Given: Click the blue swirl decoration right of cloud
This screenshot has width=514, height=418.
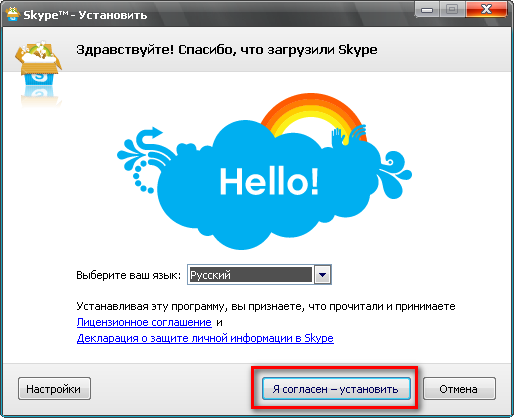Looking at the screenshot, I should pyautogui.click(x=395, y=174).
